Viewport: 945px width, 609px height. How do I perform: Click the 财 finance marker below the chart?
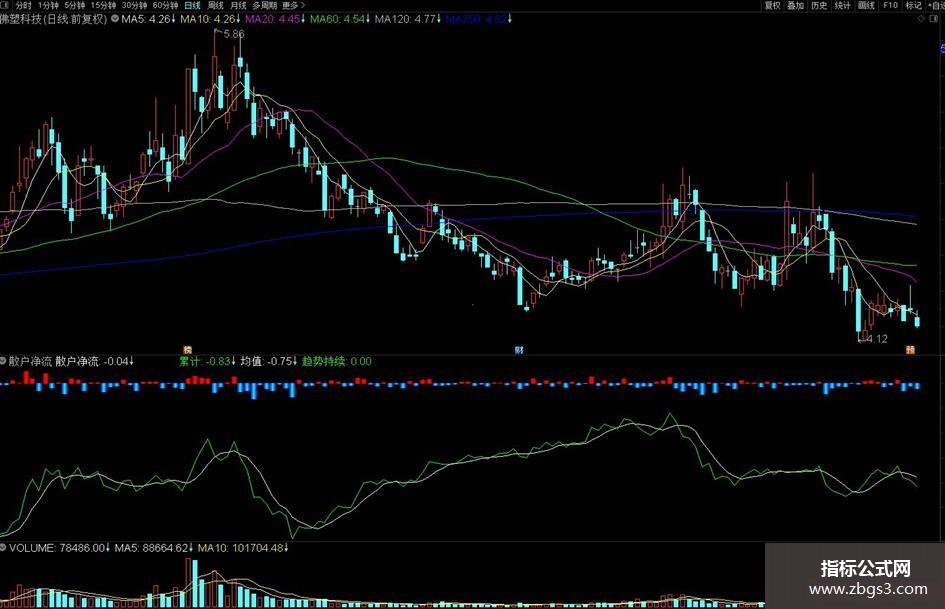point(519,350)
